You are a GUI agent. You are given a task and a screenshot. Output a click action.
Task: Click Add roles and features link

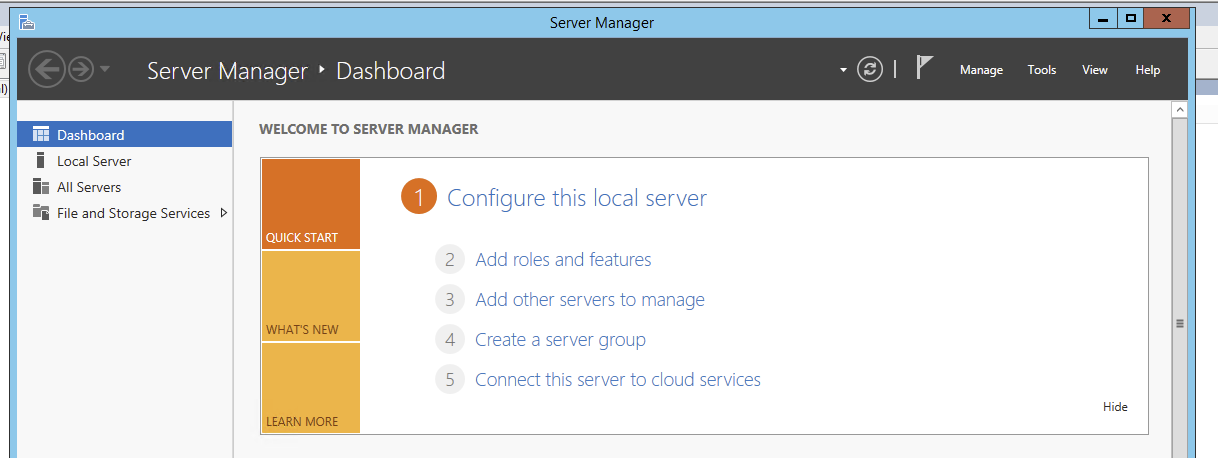(563, 260)
